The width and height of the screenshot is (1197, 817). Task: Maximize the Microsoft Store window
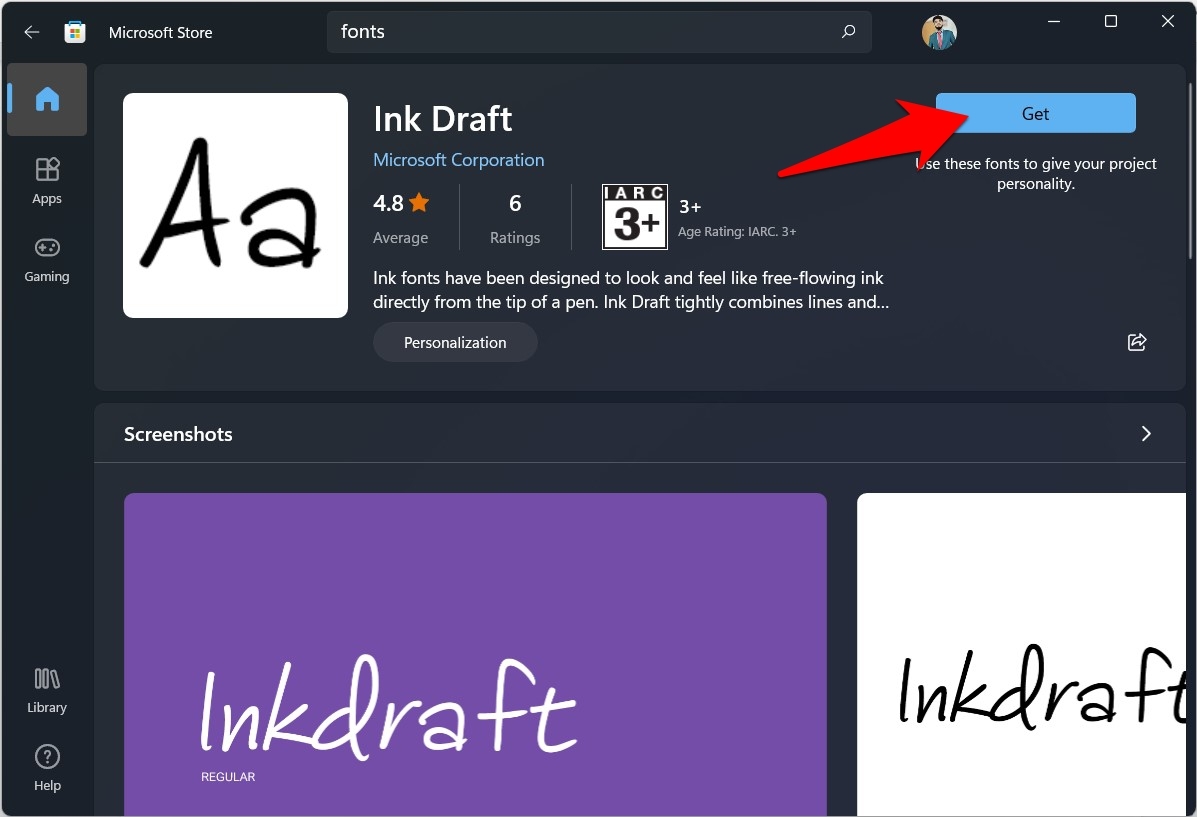pyautogui.click(x=1111, y=21)
